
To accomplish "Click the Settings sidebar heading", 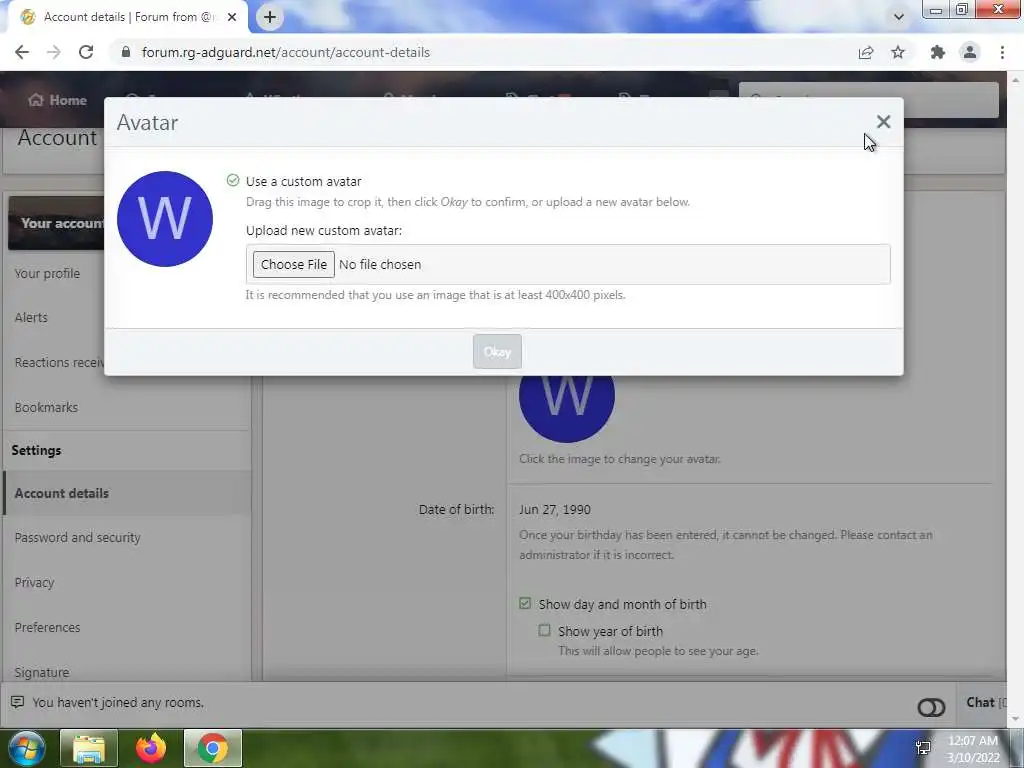I will coord(36,451).
